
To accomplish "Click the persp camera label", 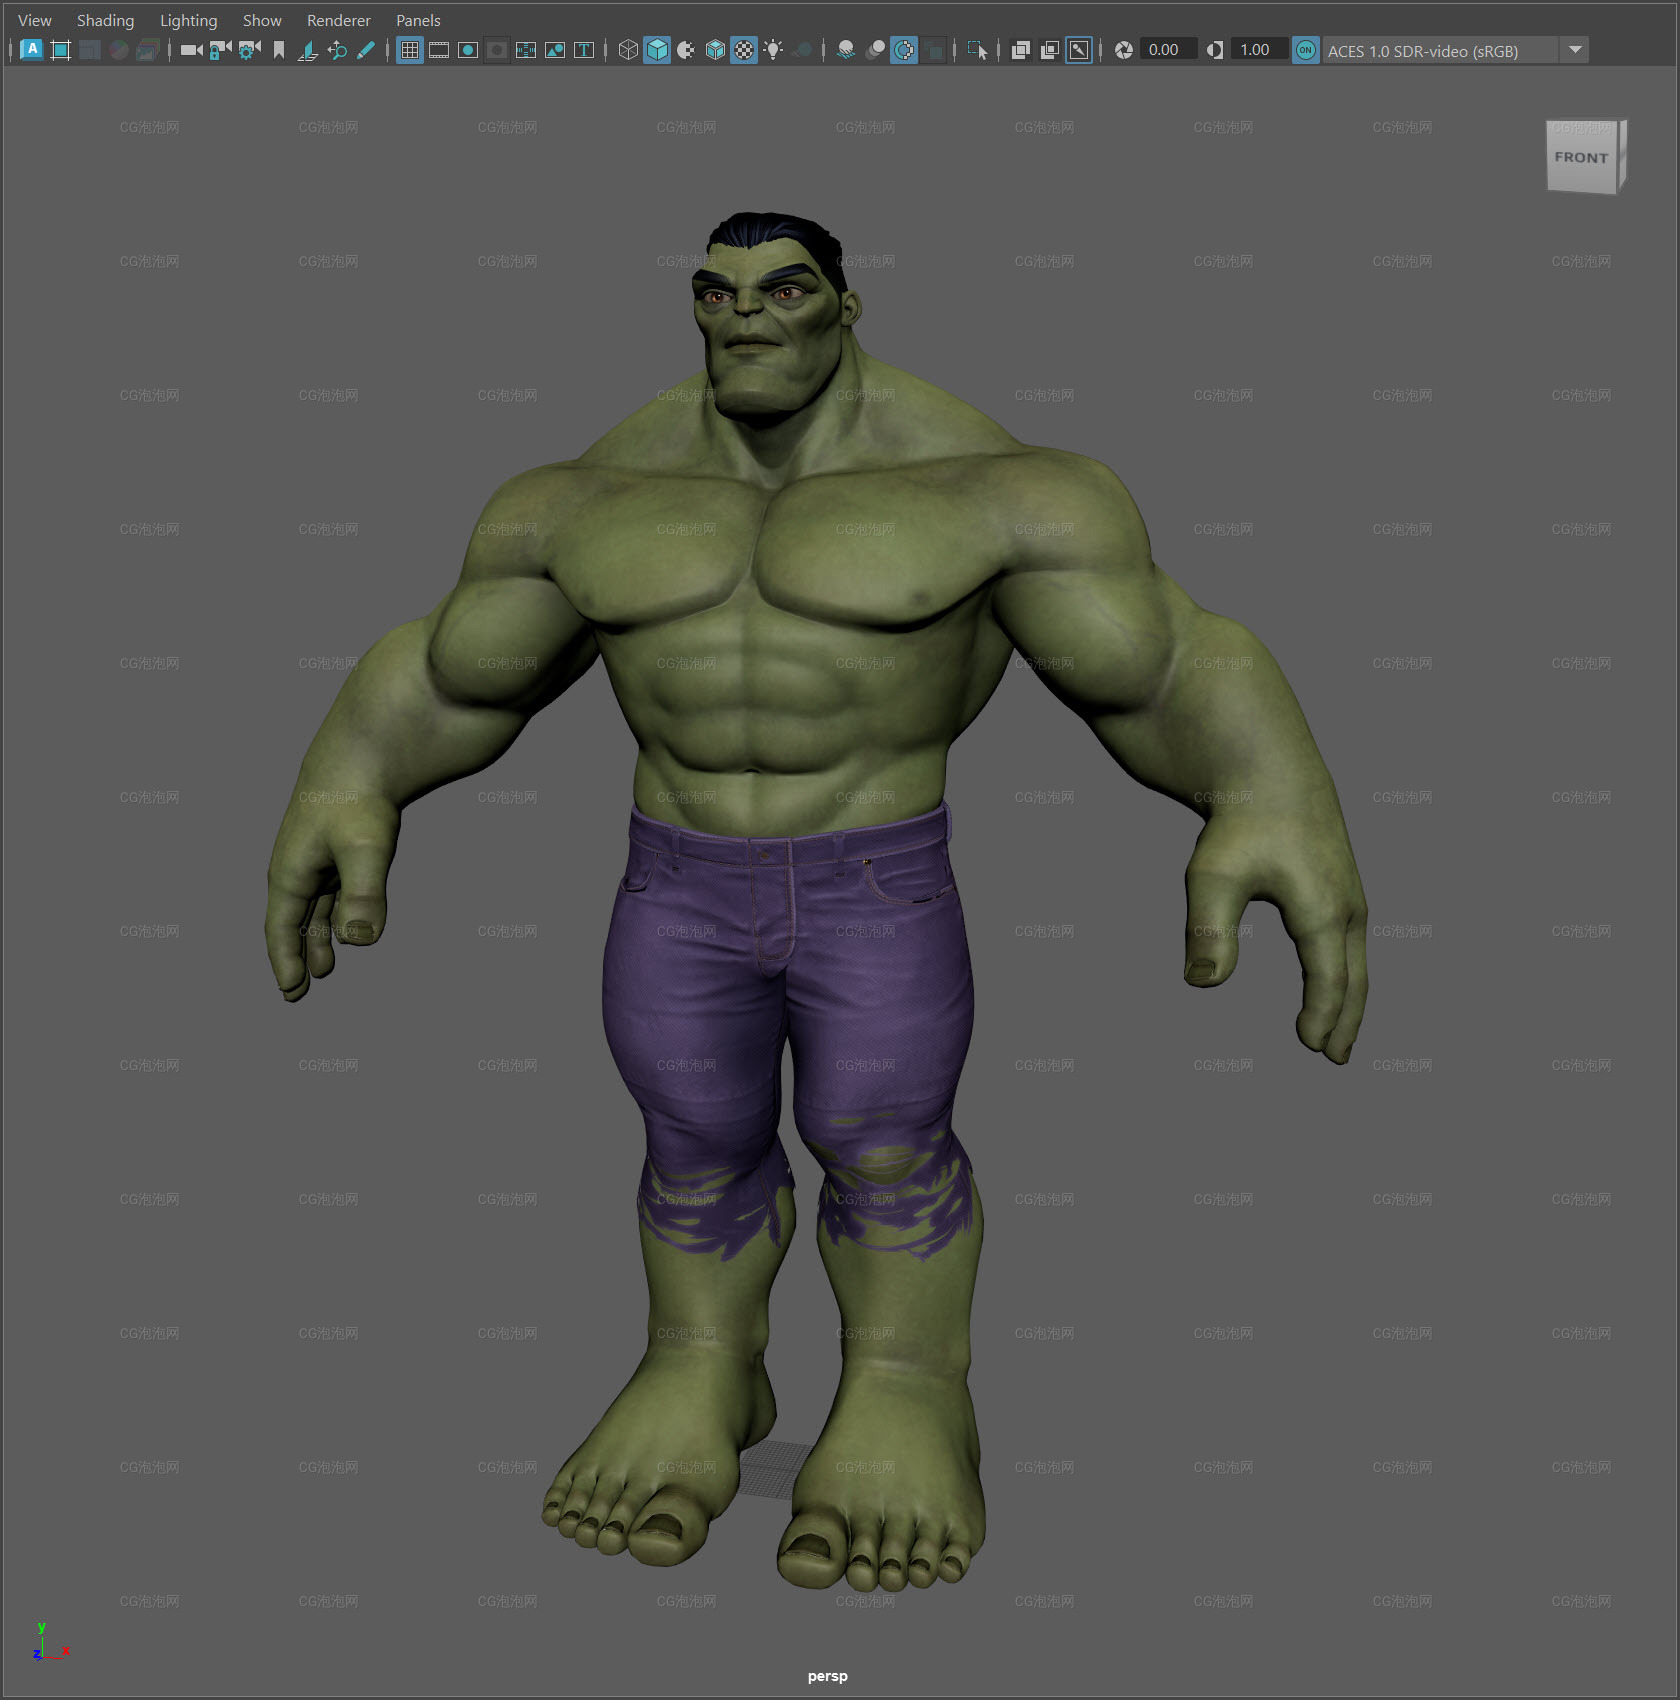I will click(828, 1676).
